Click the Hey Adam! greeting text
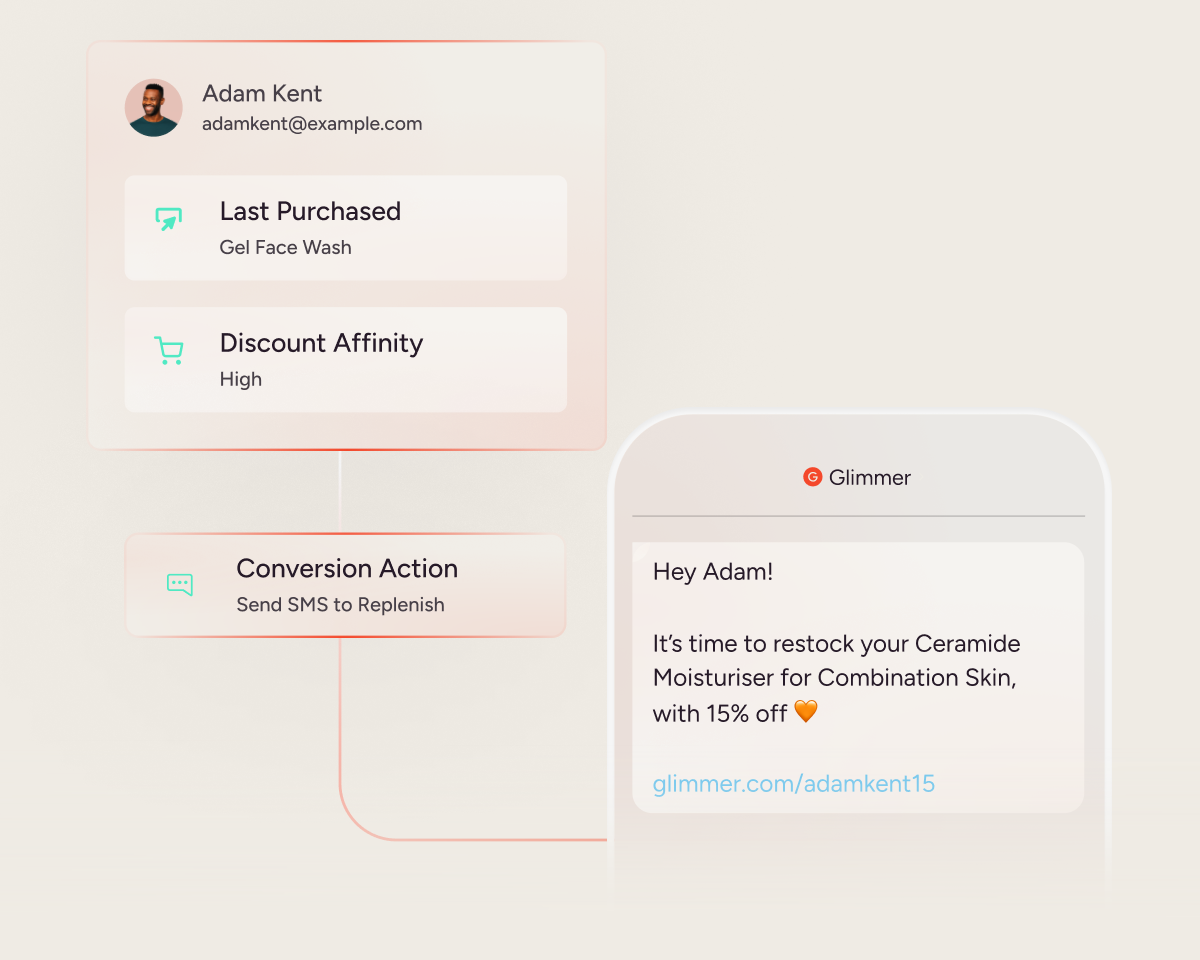The height and width of the screenshot is (960, 1200). tap(713, 572)
